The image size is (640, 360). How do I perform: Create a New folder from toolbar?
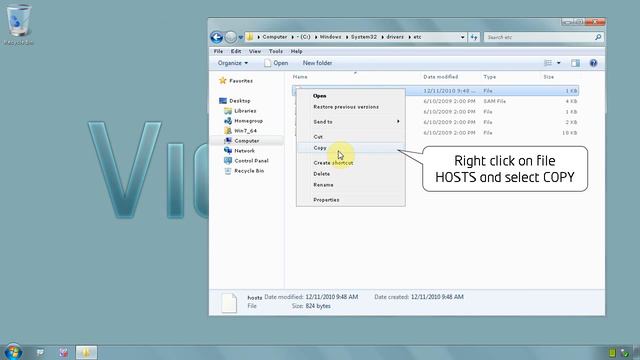point(317,63)
